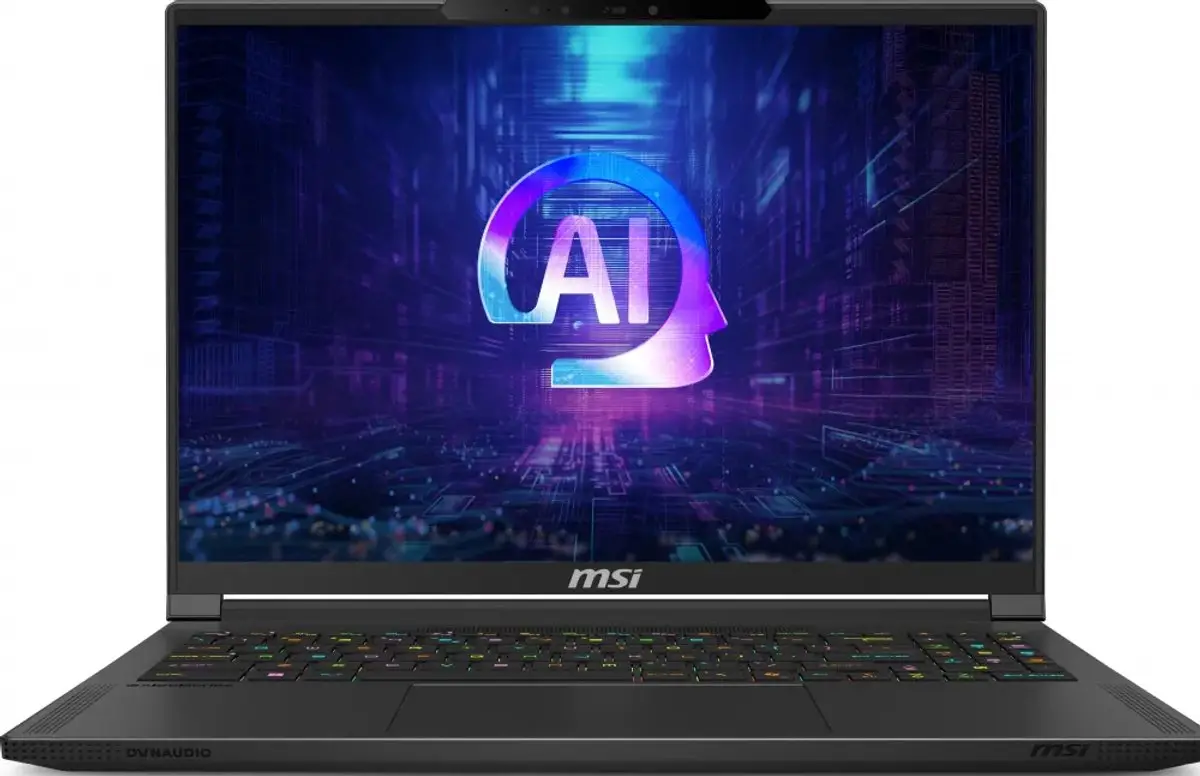
Task: Click the center of the touchpad
Action: (x=608, y=708)
